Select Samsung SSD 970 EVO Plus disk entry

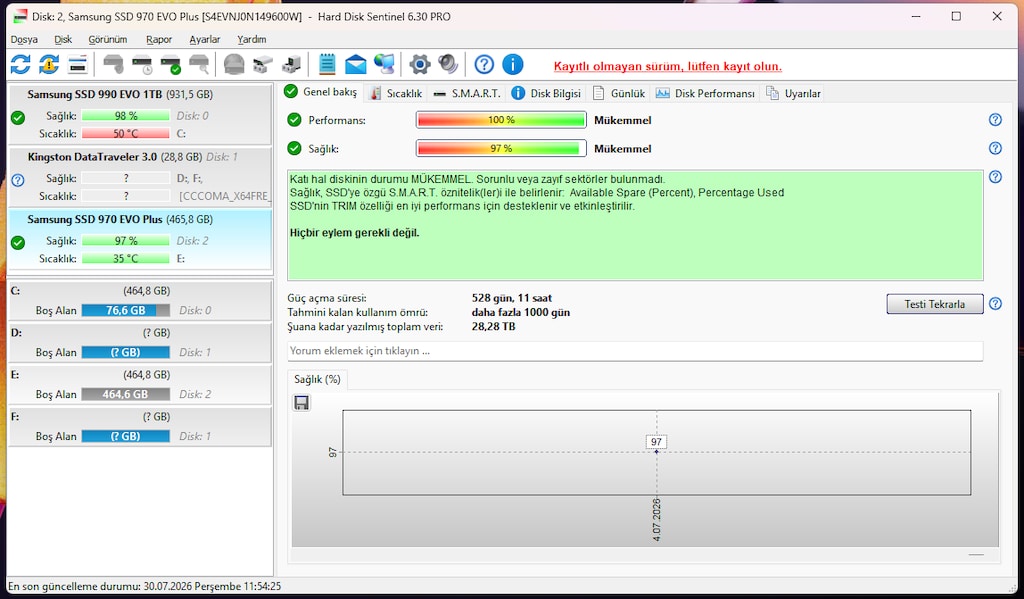coord(140,239)
